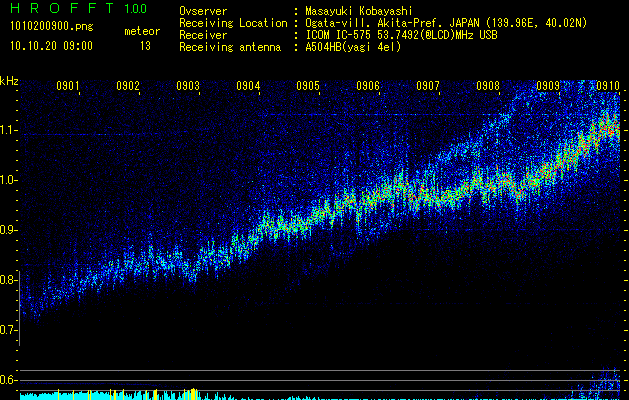This screenshot has width=629, height=400.
Task: Click the 0901 time marker
Action: (67, 85)
